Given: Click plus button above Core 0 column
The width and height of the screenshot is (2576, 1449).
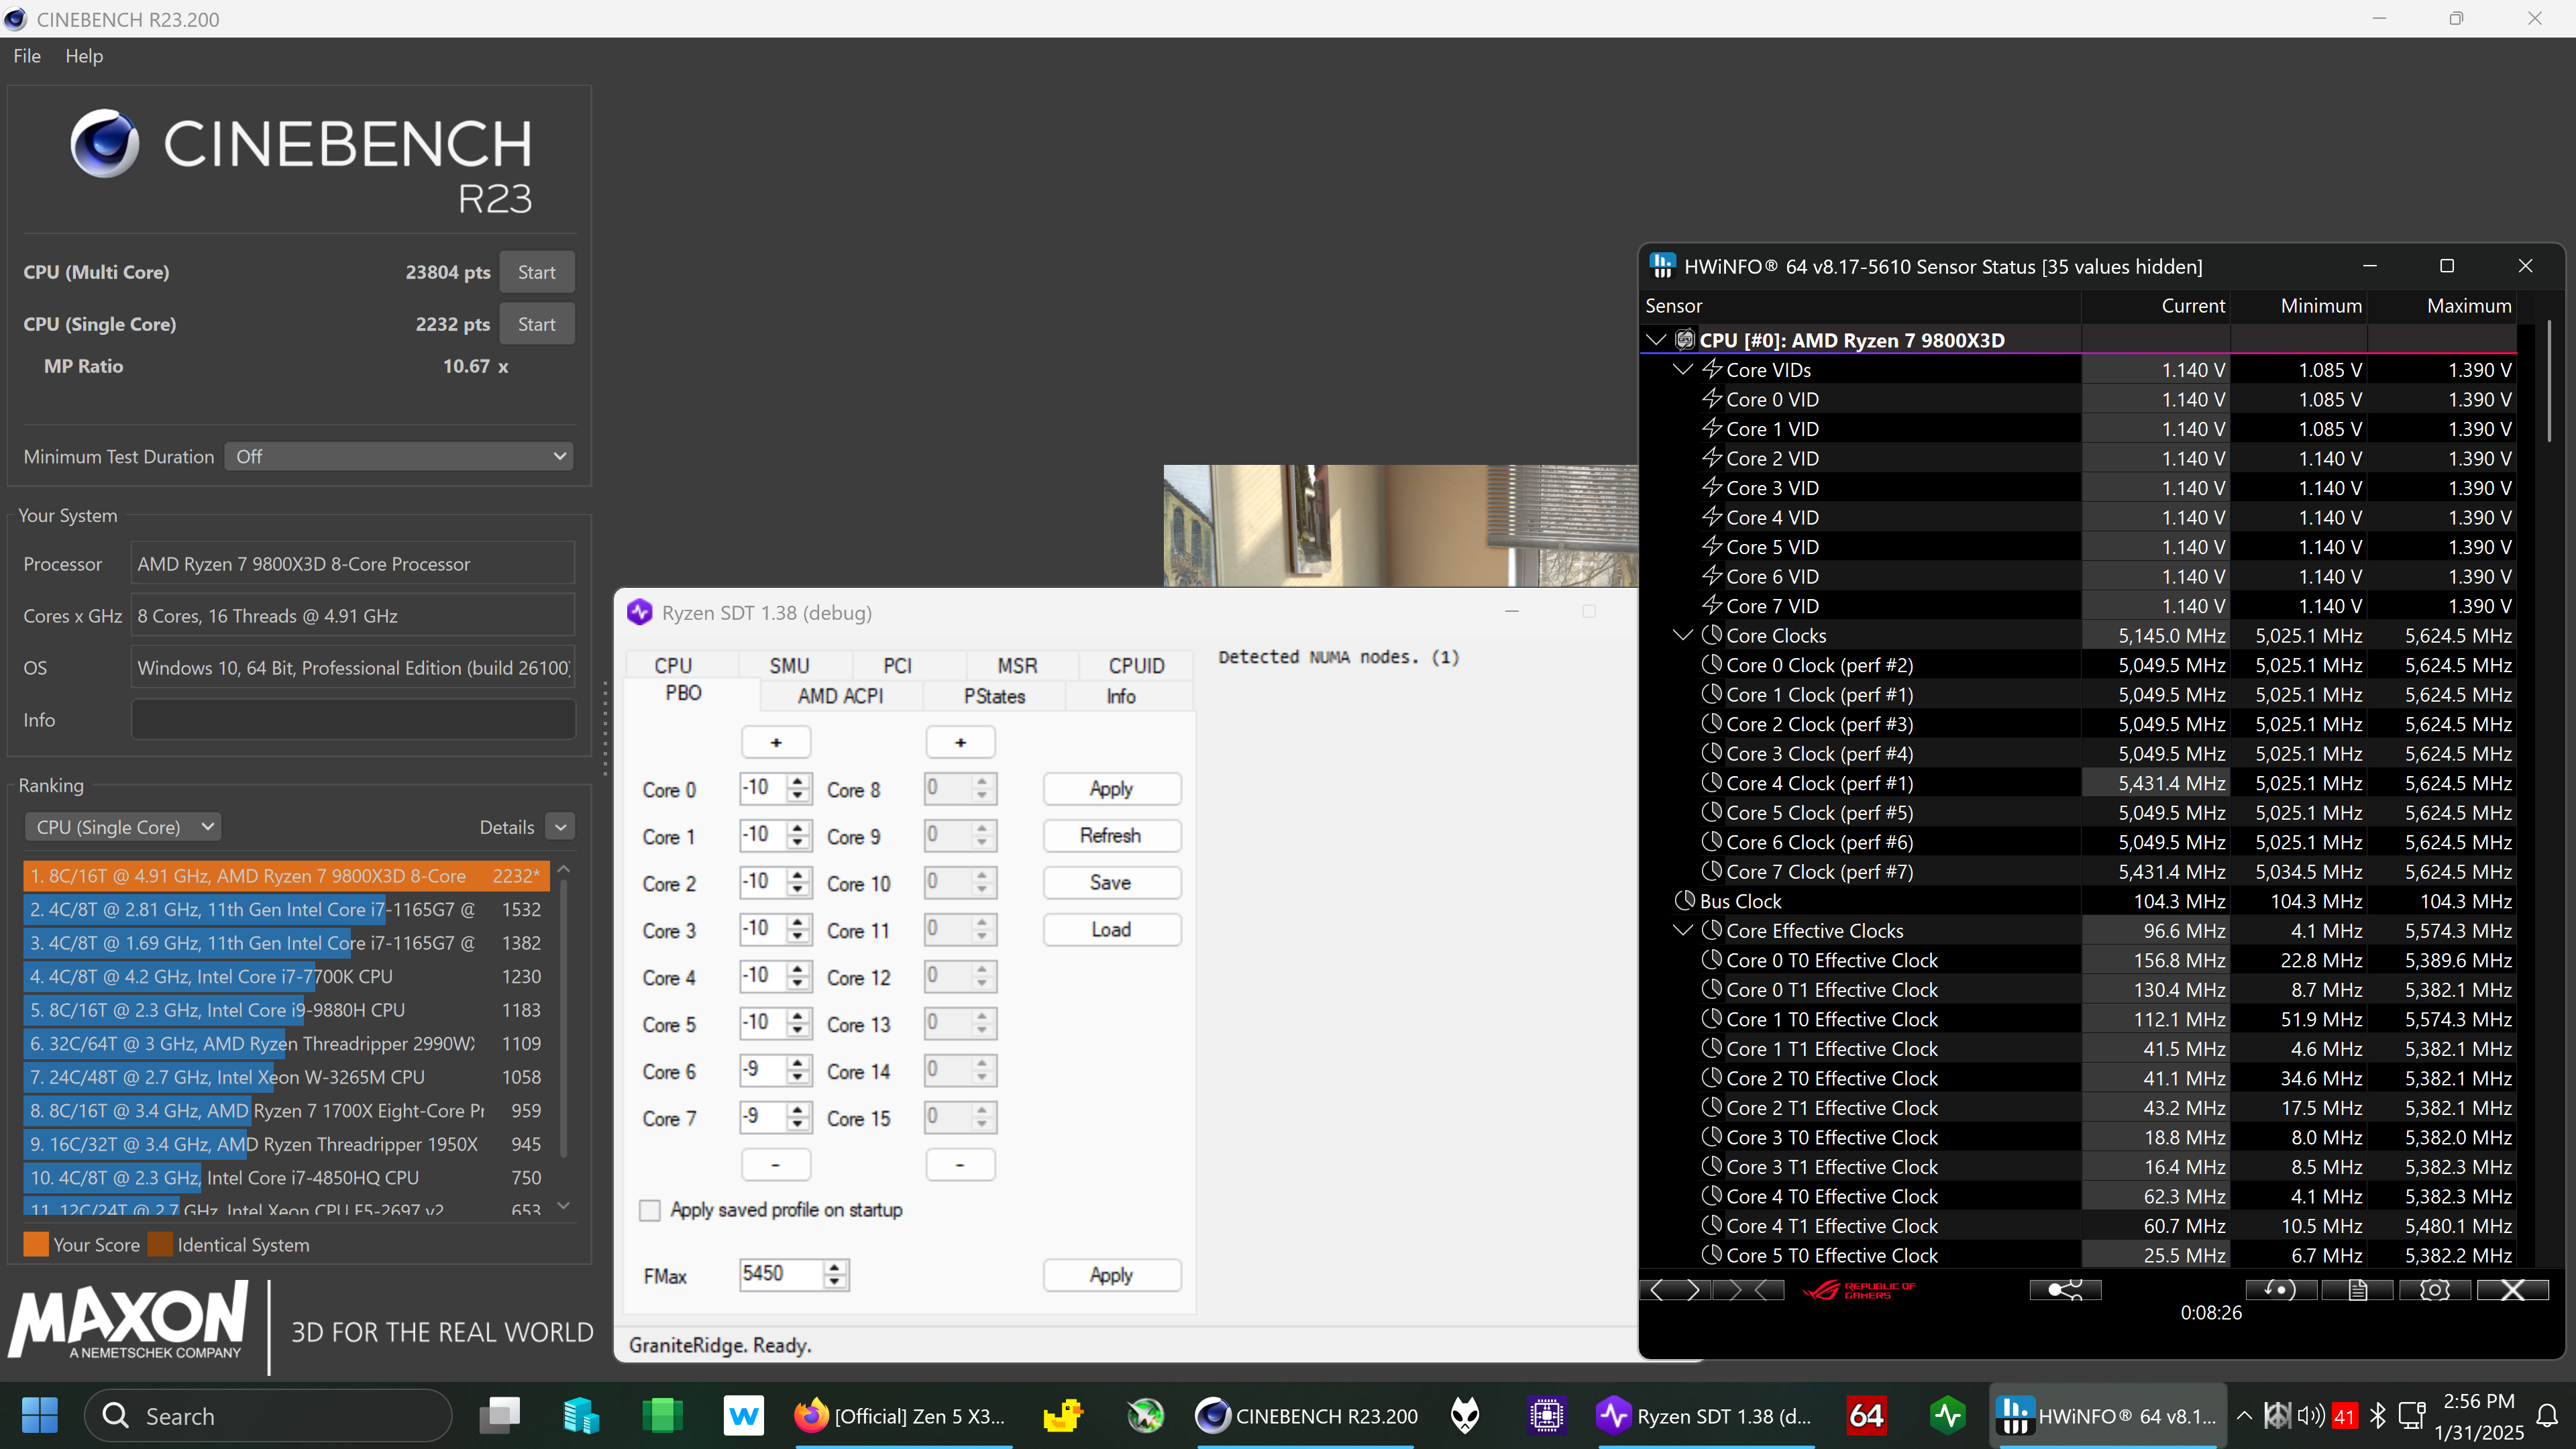Looking at the screenshot, I should click(776, 742).
